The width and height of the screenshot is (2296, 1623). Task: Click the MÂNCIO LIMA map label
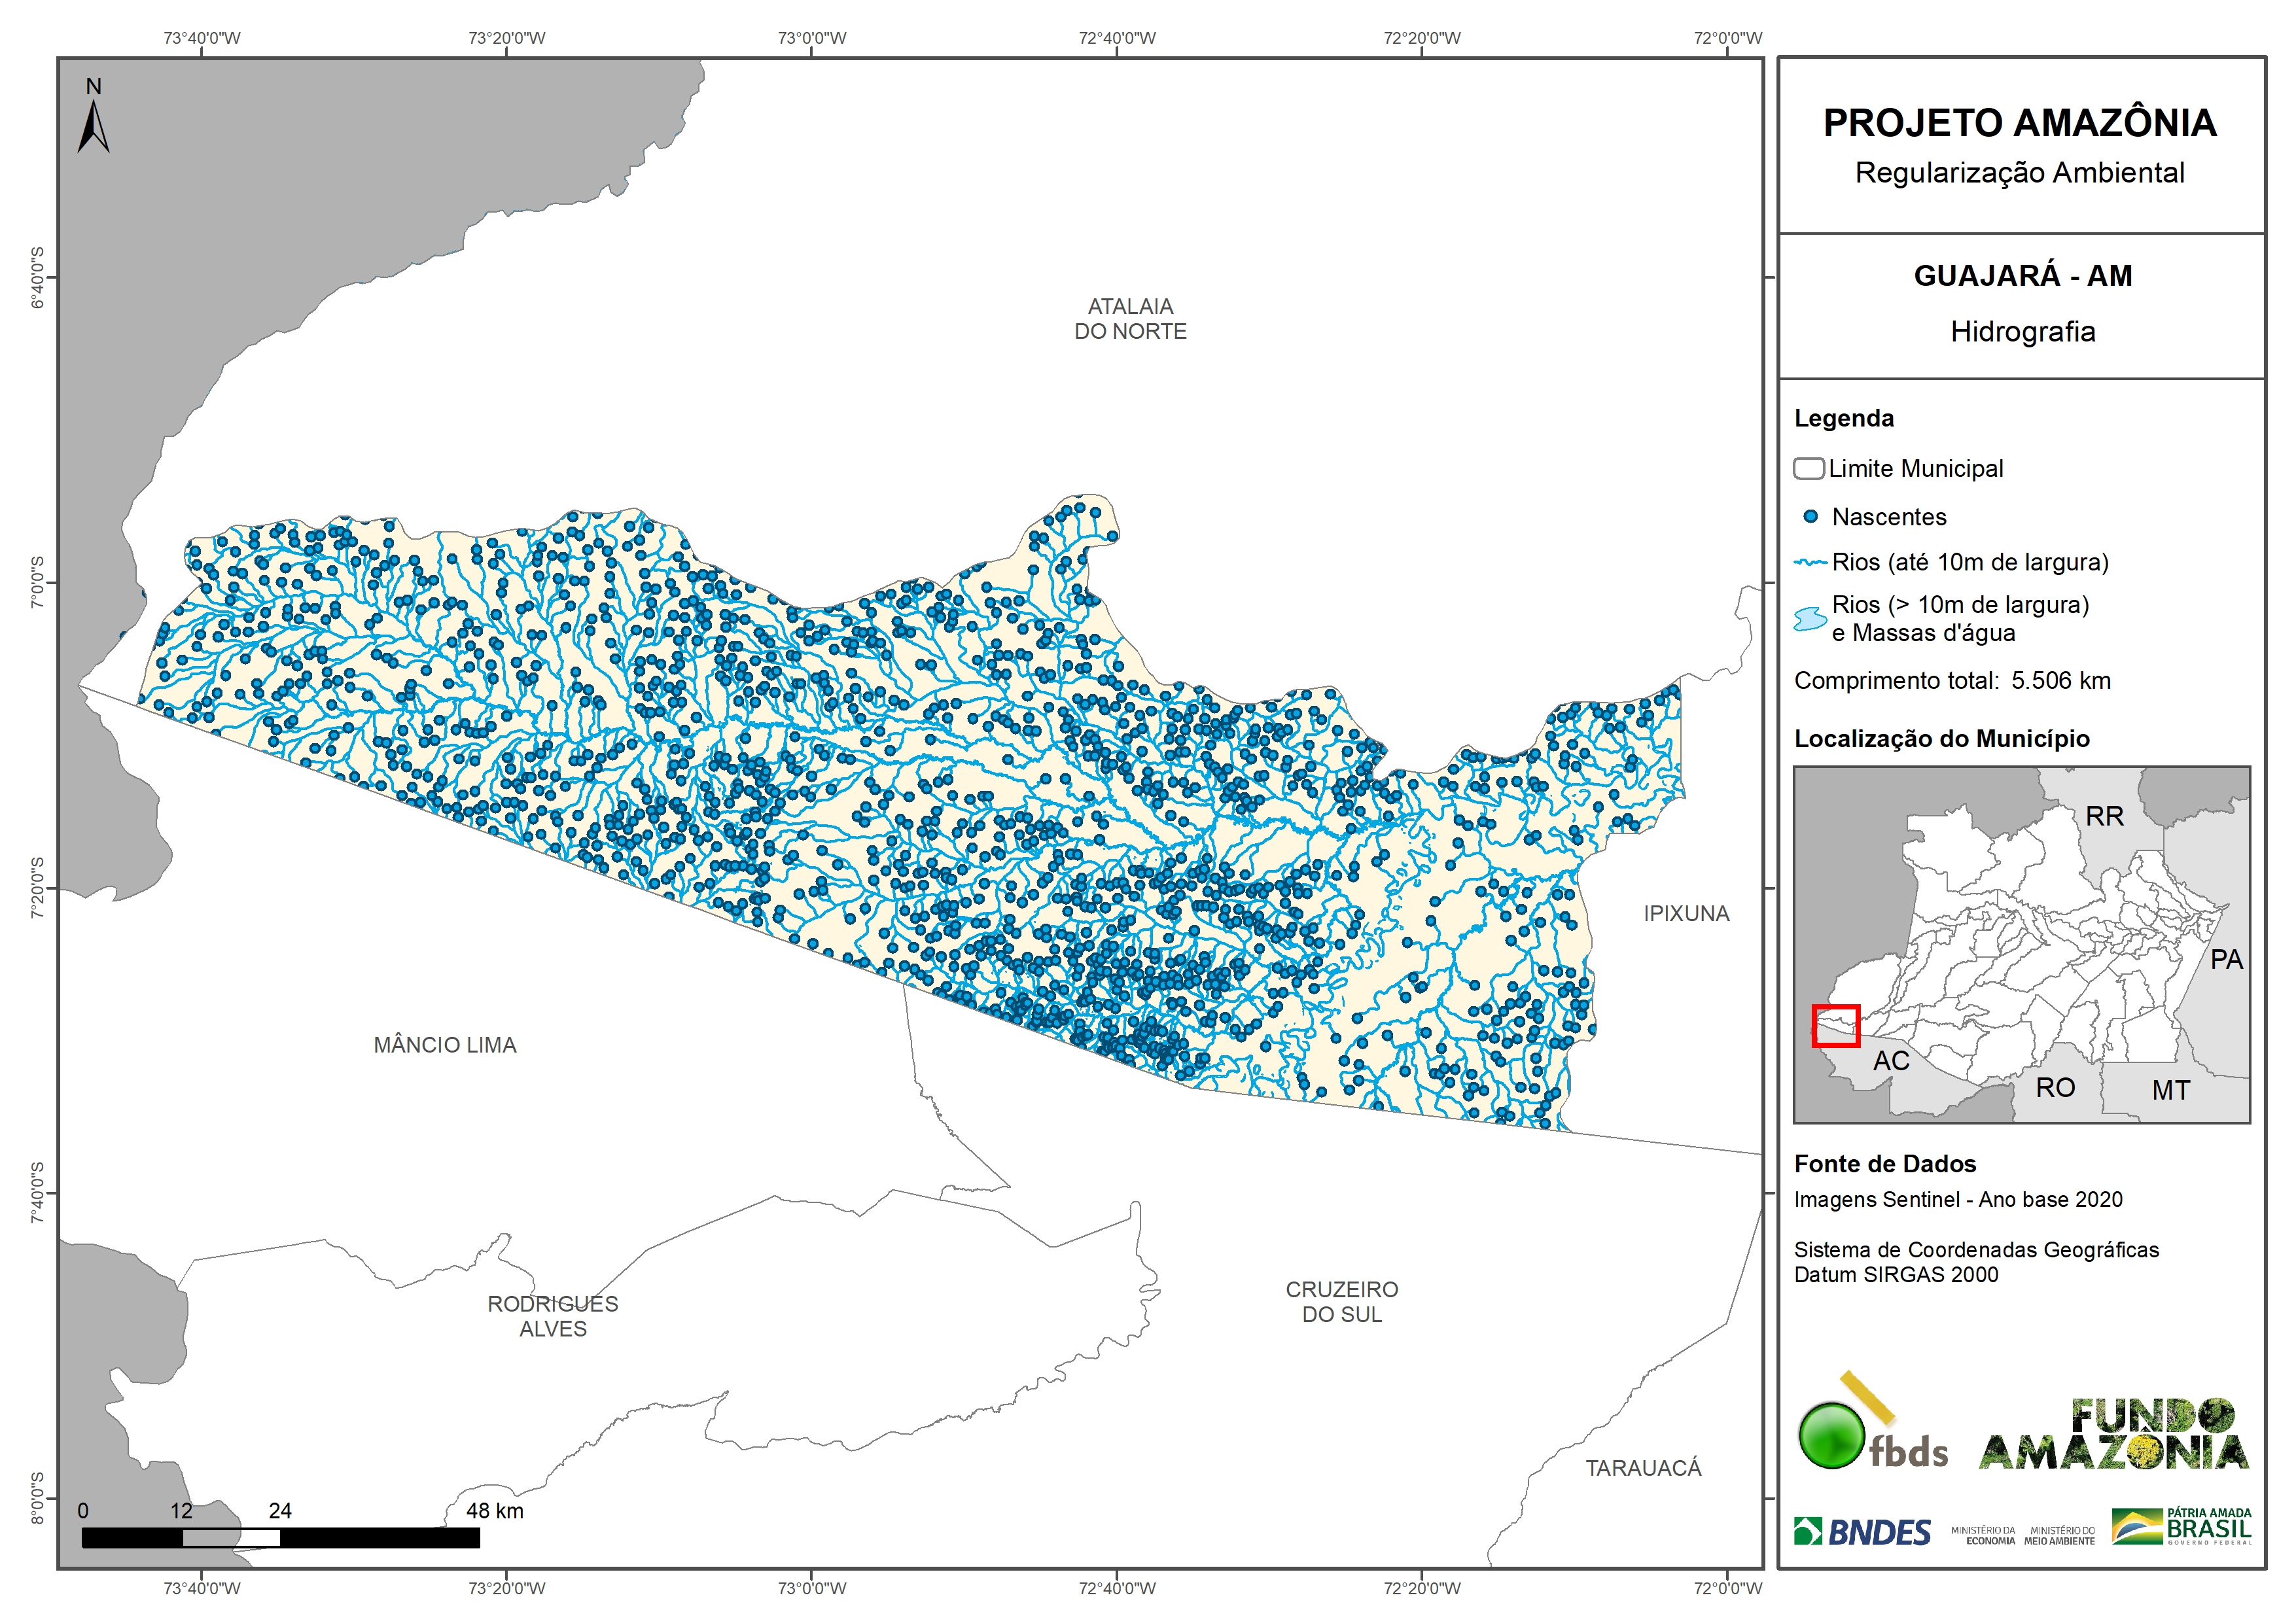pos(445,1045)
